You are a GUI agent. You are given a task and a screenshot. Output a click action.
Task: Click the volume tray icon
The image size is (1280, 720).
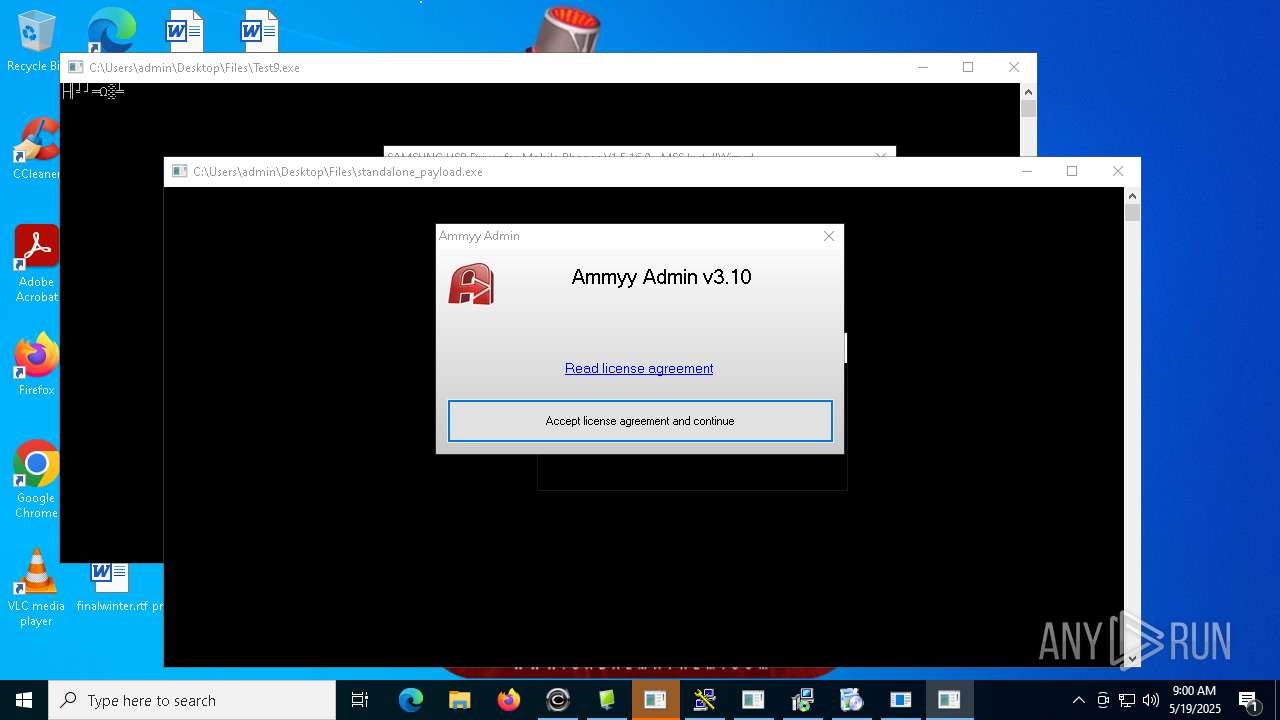point(1151,700)
